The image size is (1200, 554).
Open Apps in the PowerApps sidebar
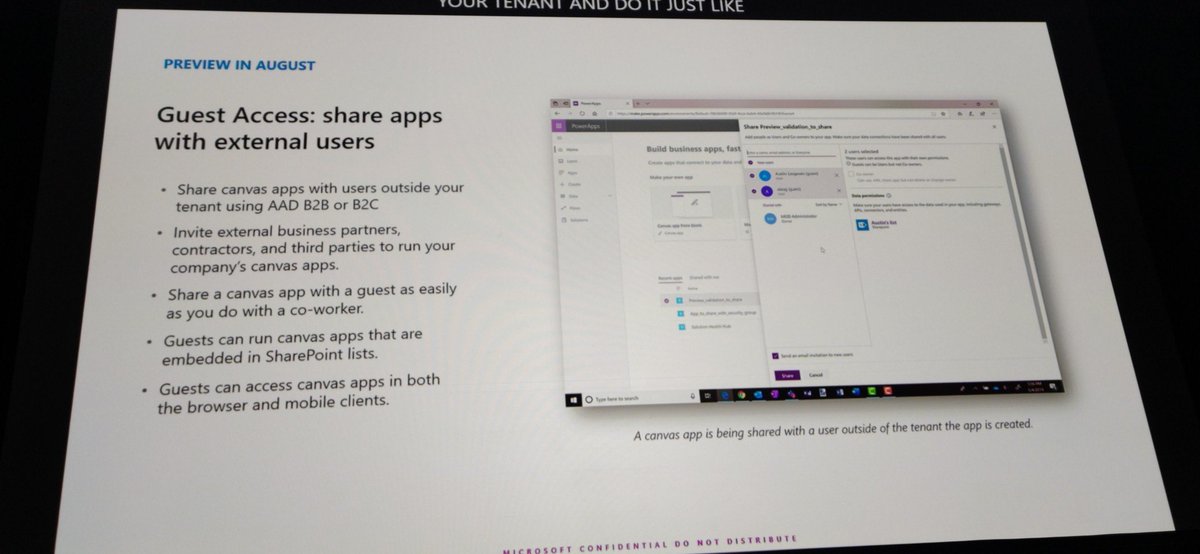pyautogui.click(x=572, y=173)
